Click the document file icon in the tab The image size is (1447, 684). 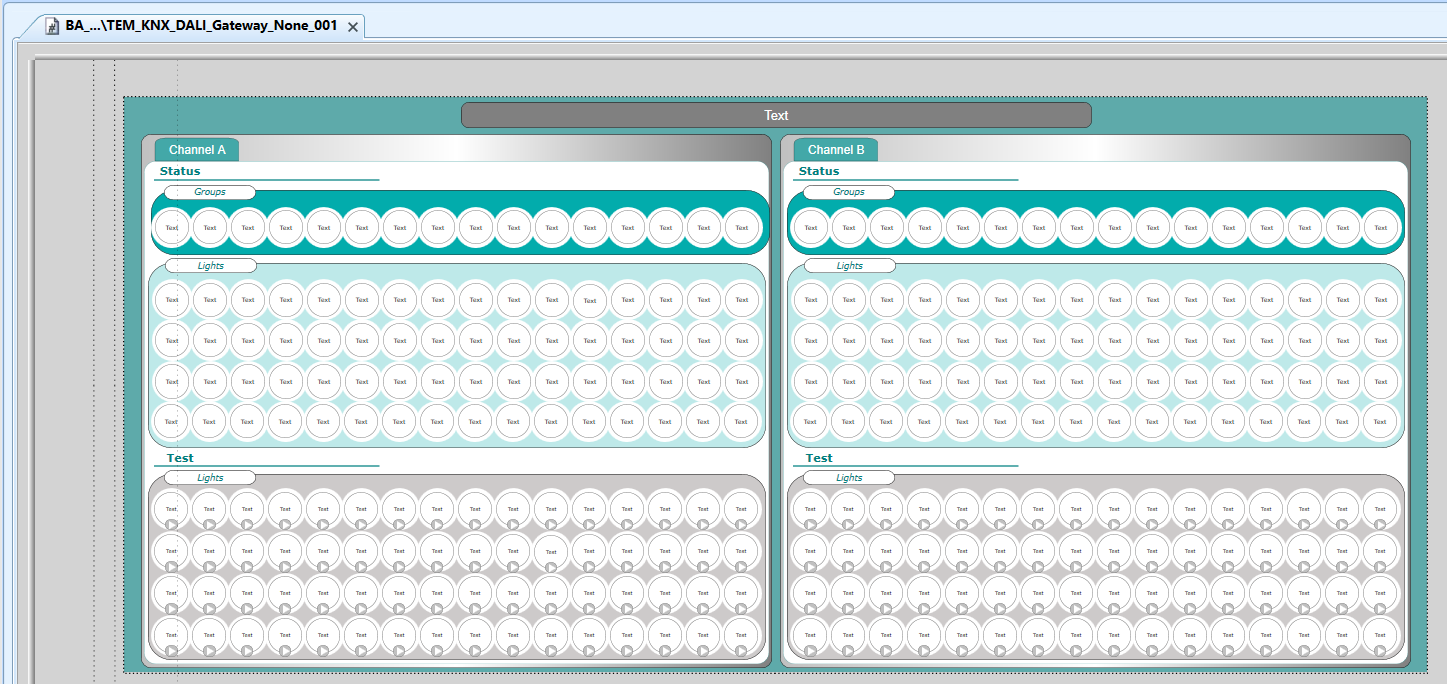[x=52, y=27]
